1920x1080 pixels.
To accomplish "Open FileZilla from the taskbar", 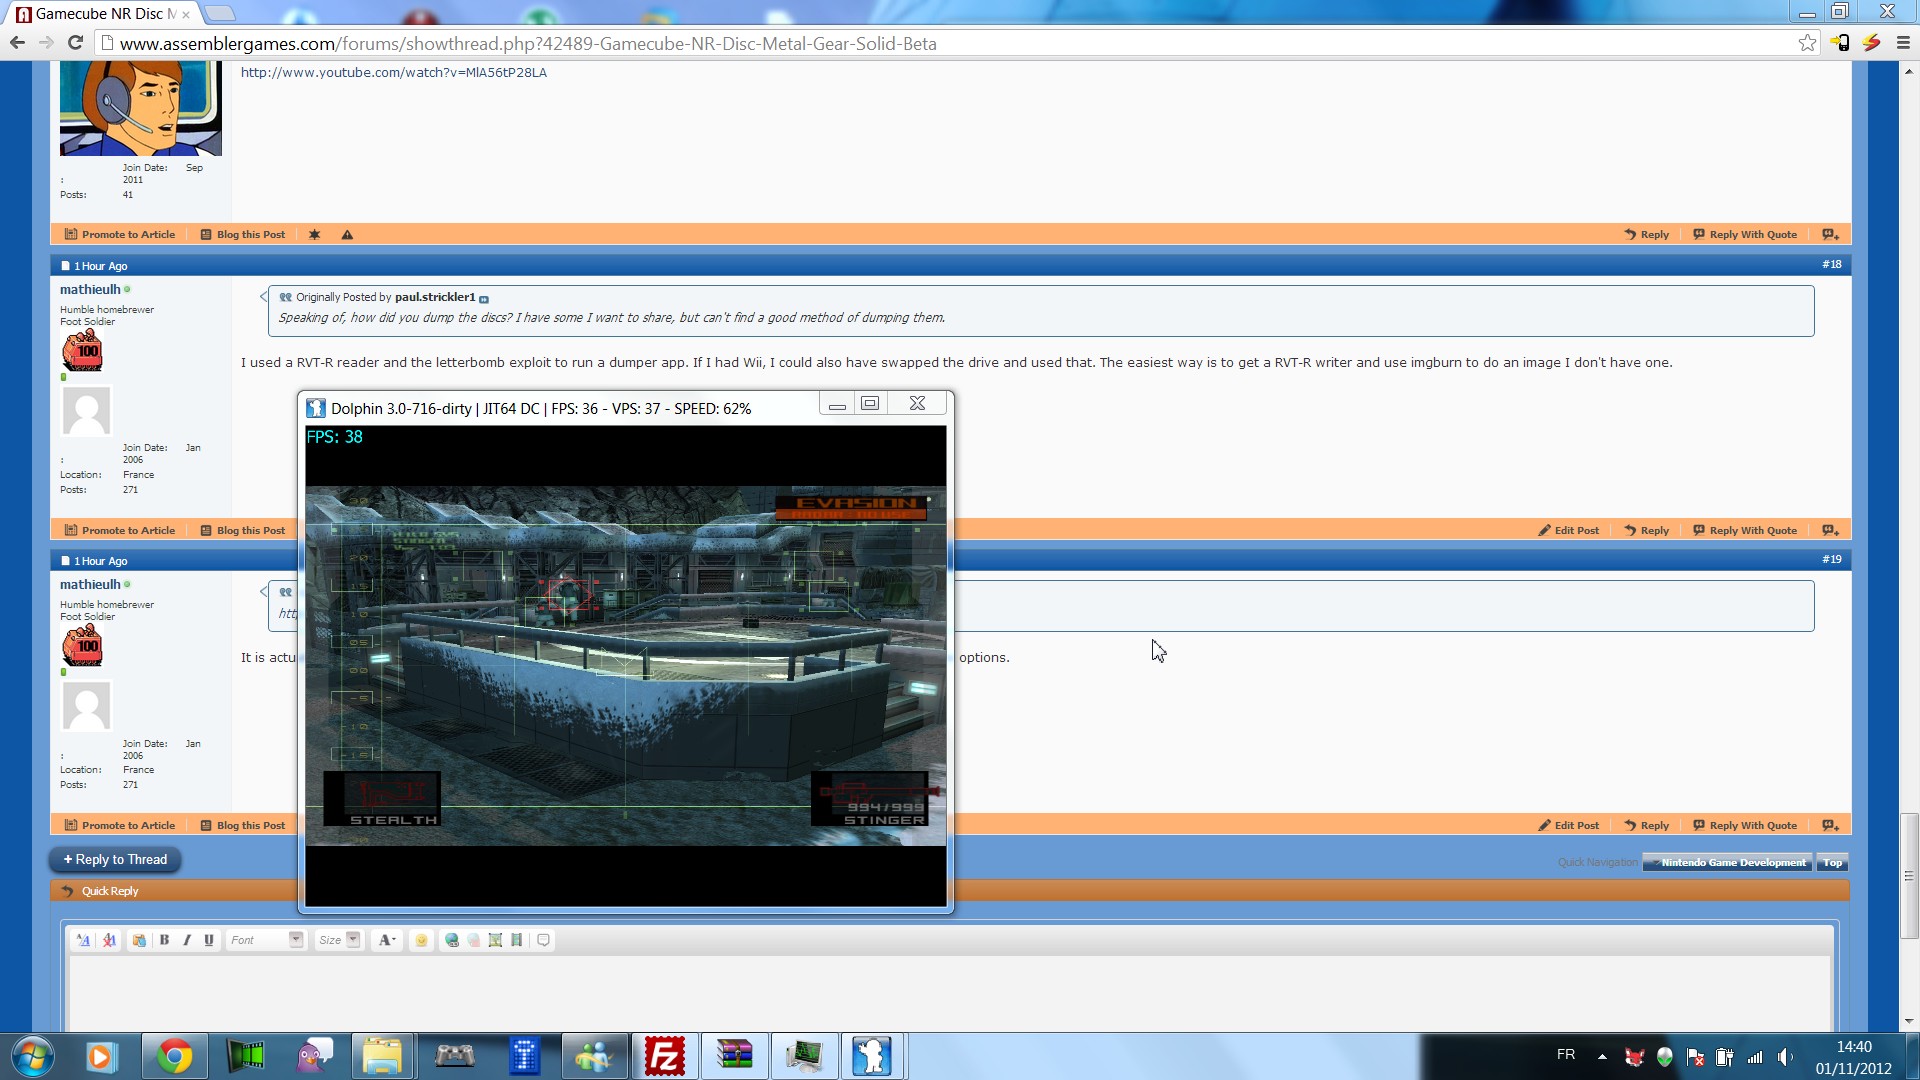I will coord(665,1056).
